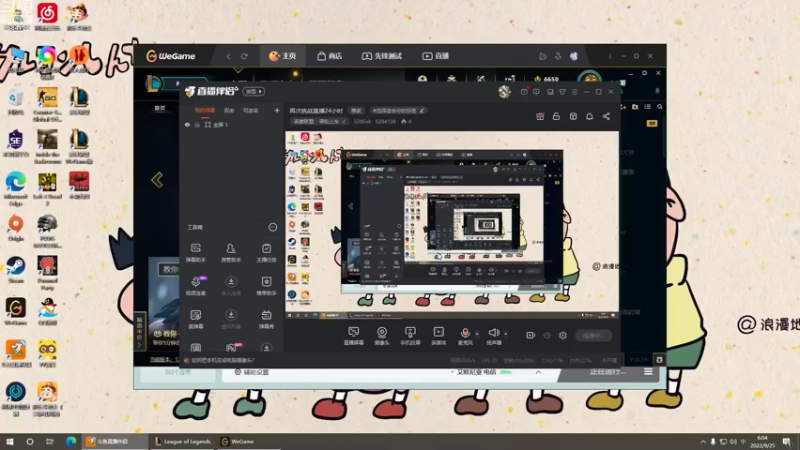Toggle the preview eye icon next to settings
This screenshot has height=450, width=800.
[546, 335]
